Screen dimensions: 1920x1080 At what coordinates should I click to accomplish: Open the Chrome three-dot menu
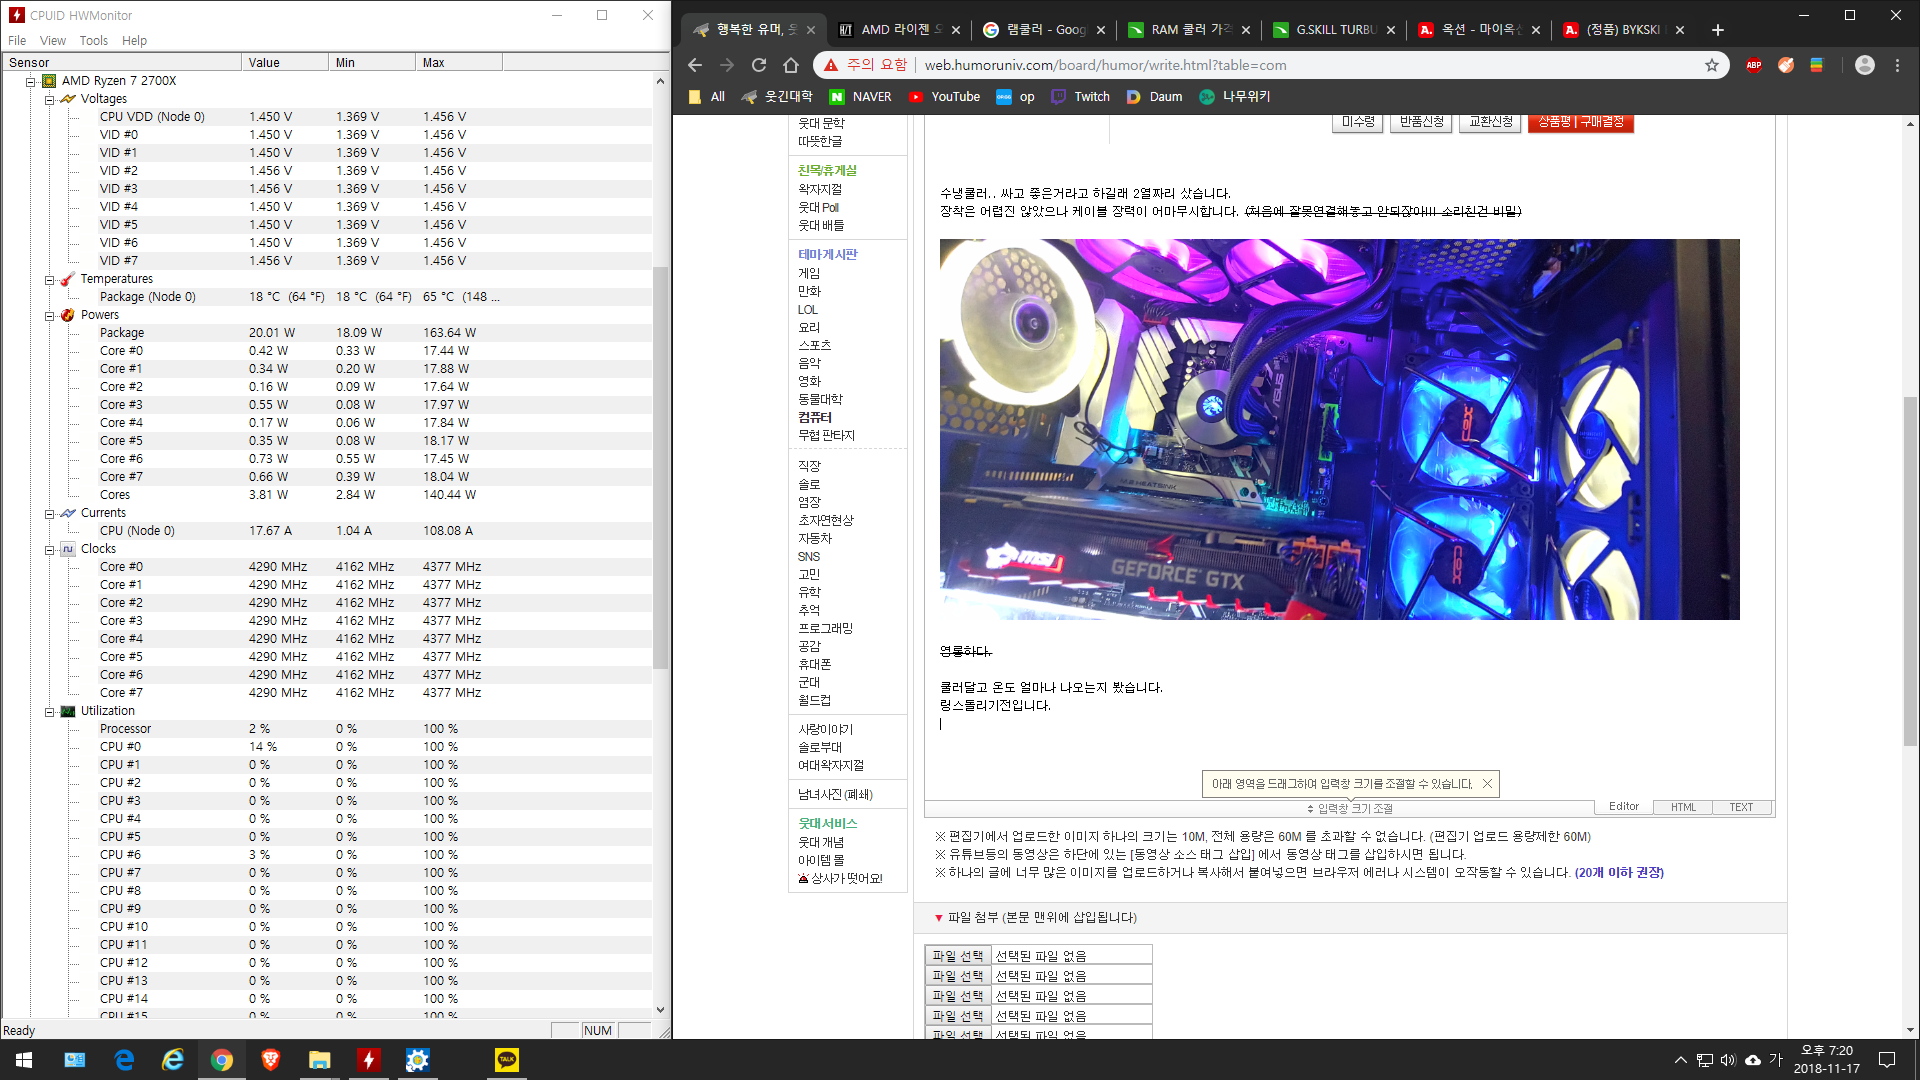coord(1897,65)
